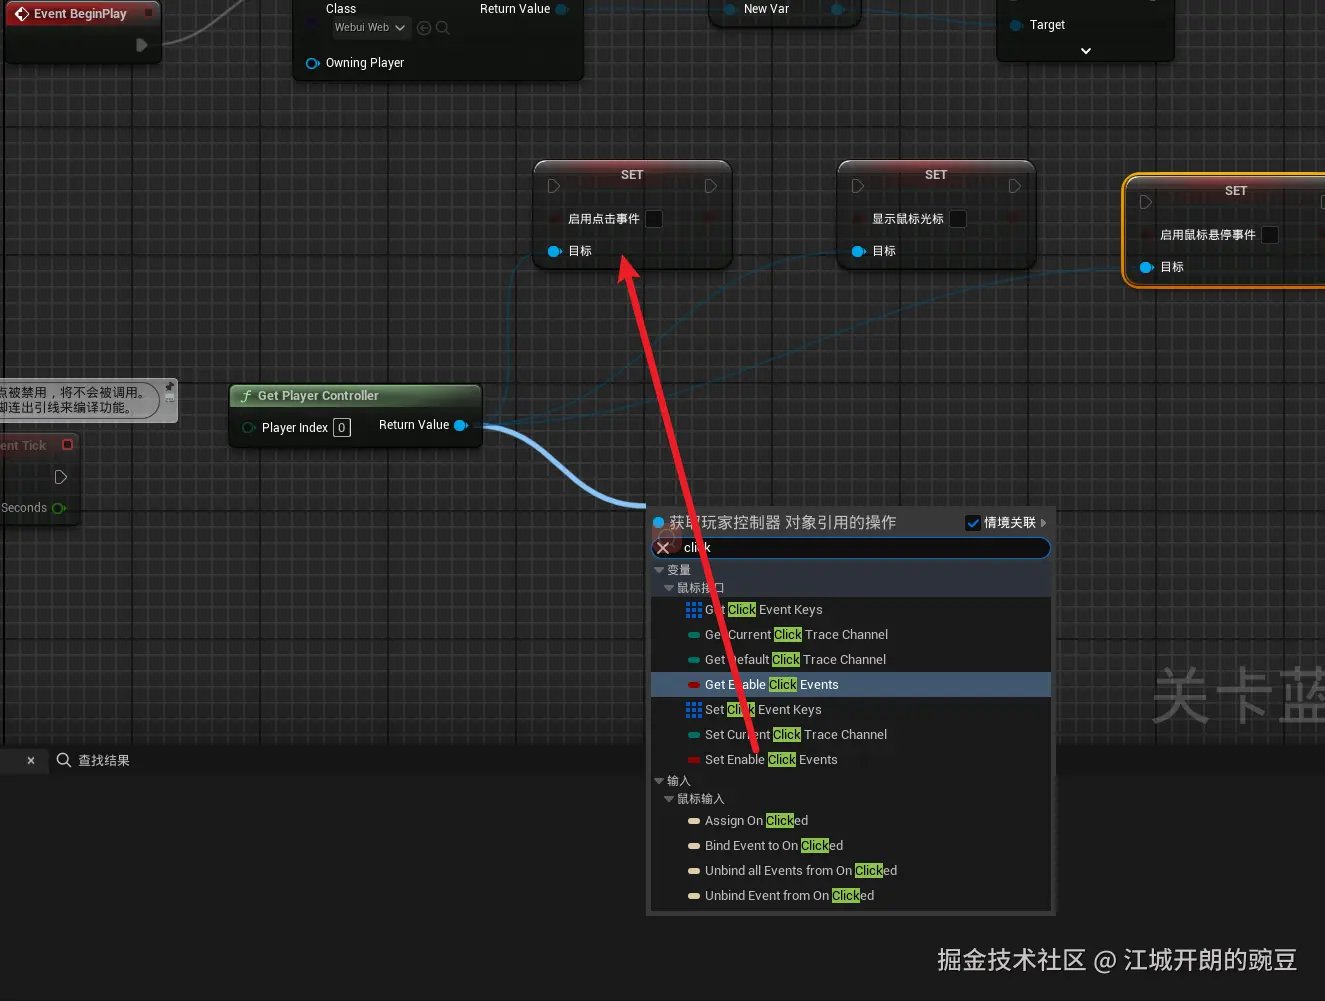Click the Owning Player input pin
1325x1001 pixels.
coord(312,63)
